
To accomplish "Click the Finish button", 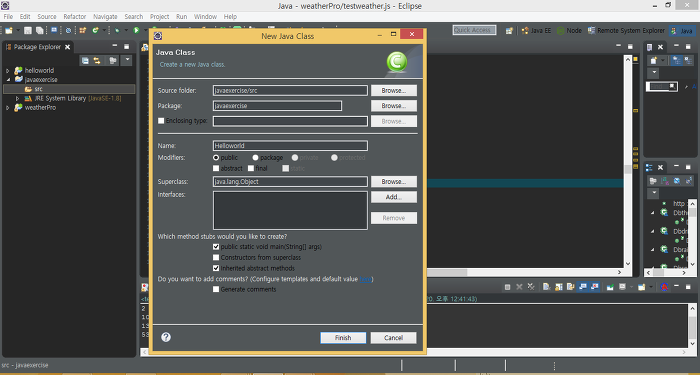I will (343, 338).
